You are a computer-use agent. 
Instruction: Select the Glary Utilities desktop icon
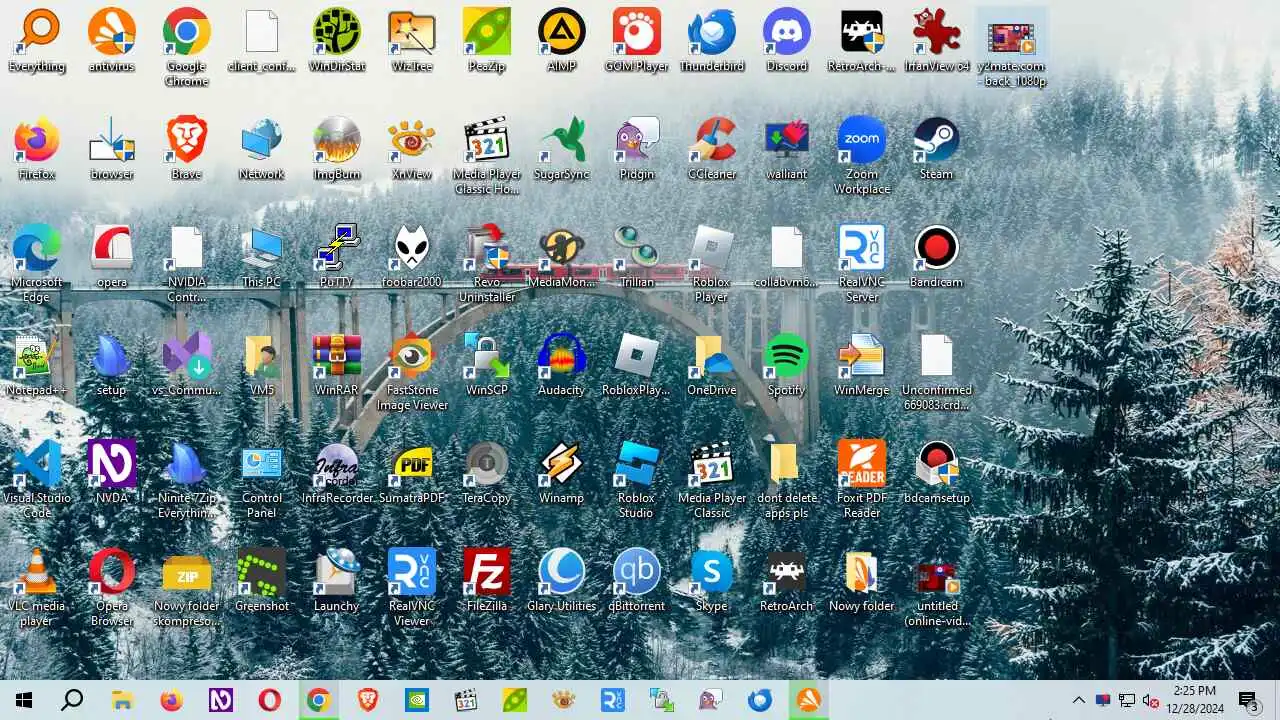pyautogui.click(x=562, y=580)
